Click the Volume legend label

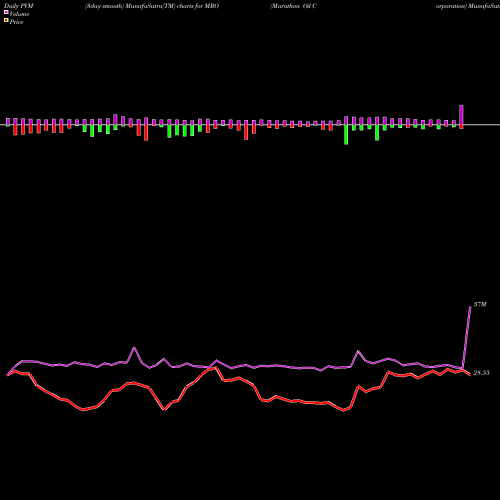19,14
